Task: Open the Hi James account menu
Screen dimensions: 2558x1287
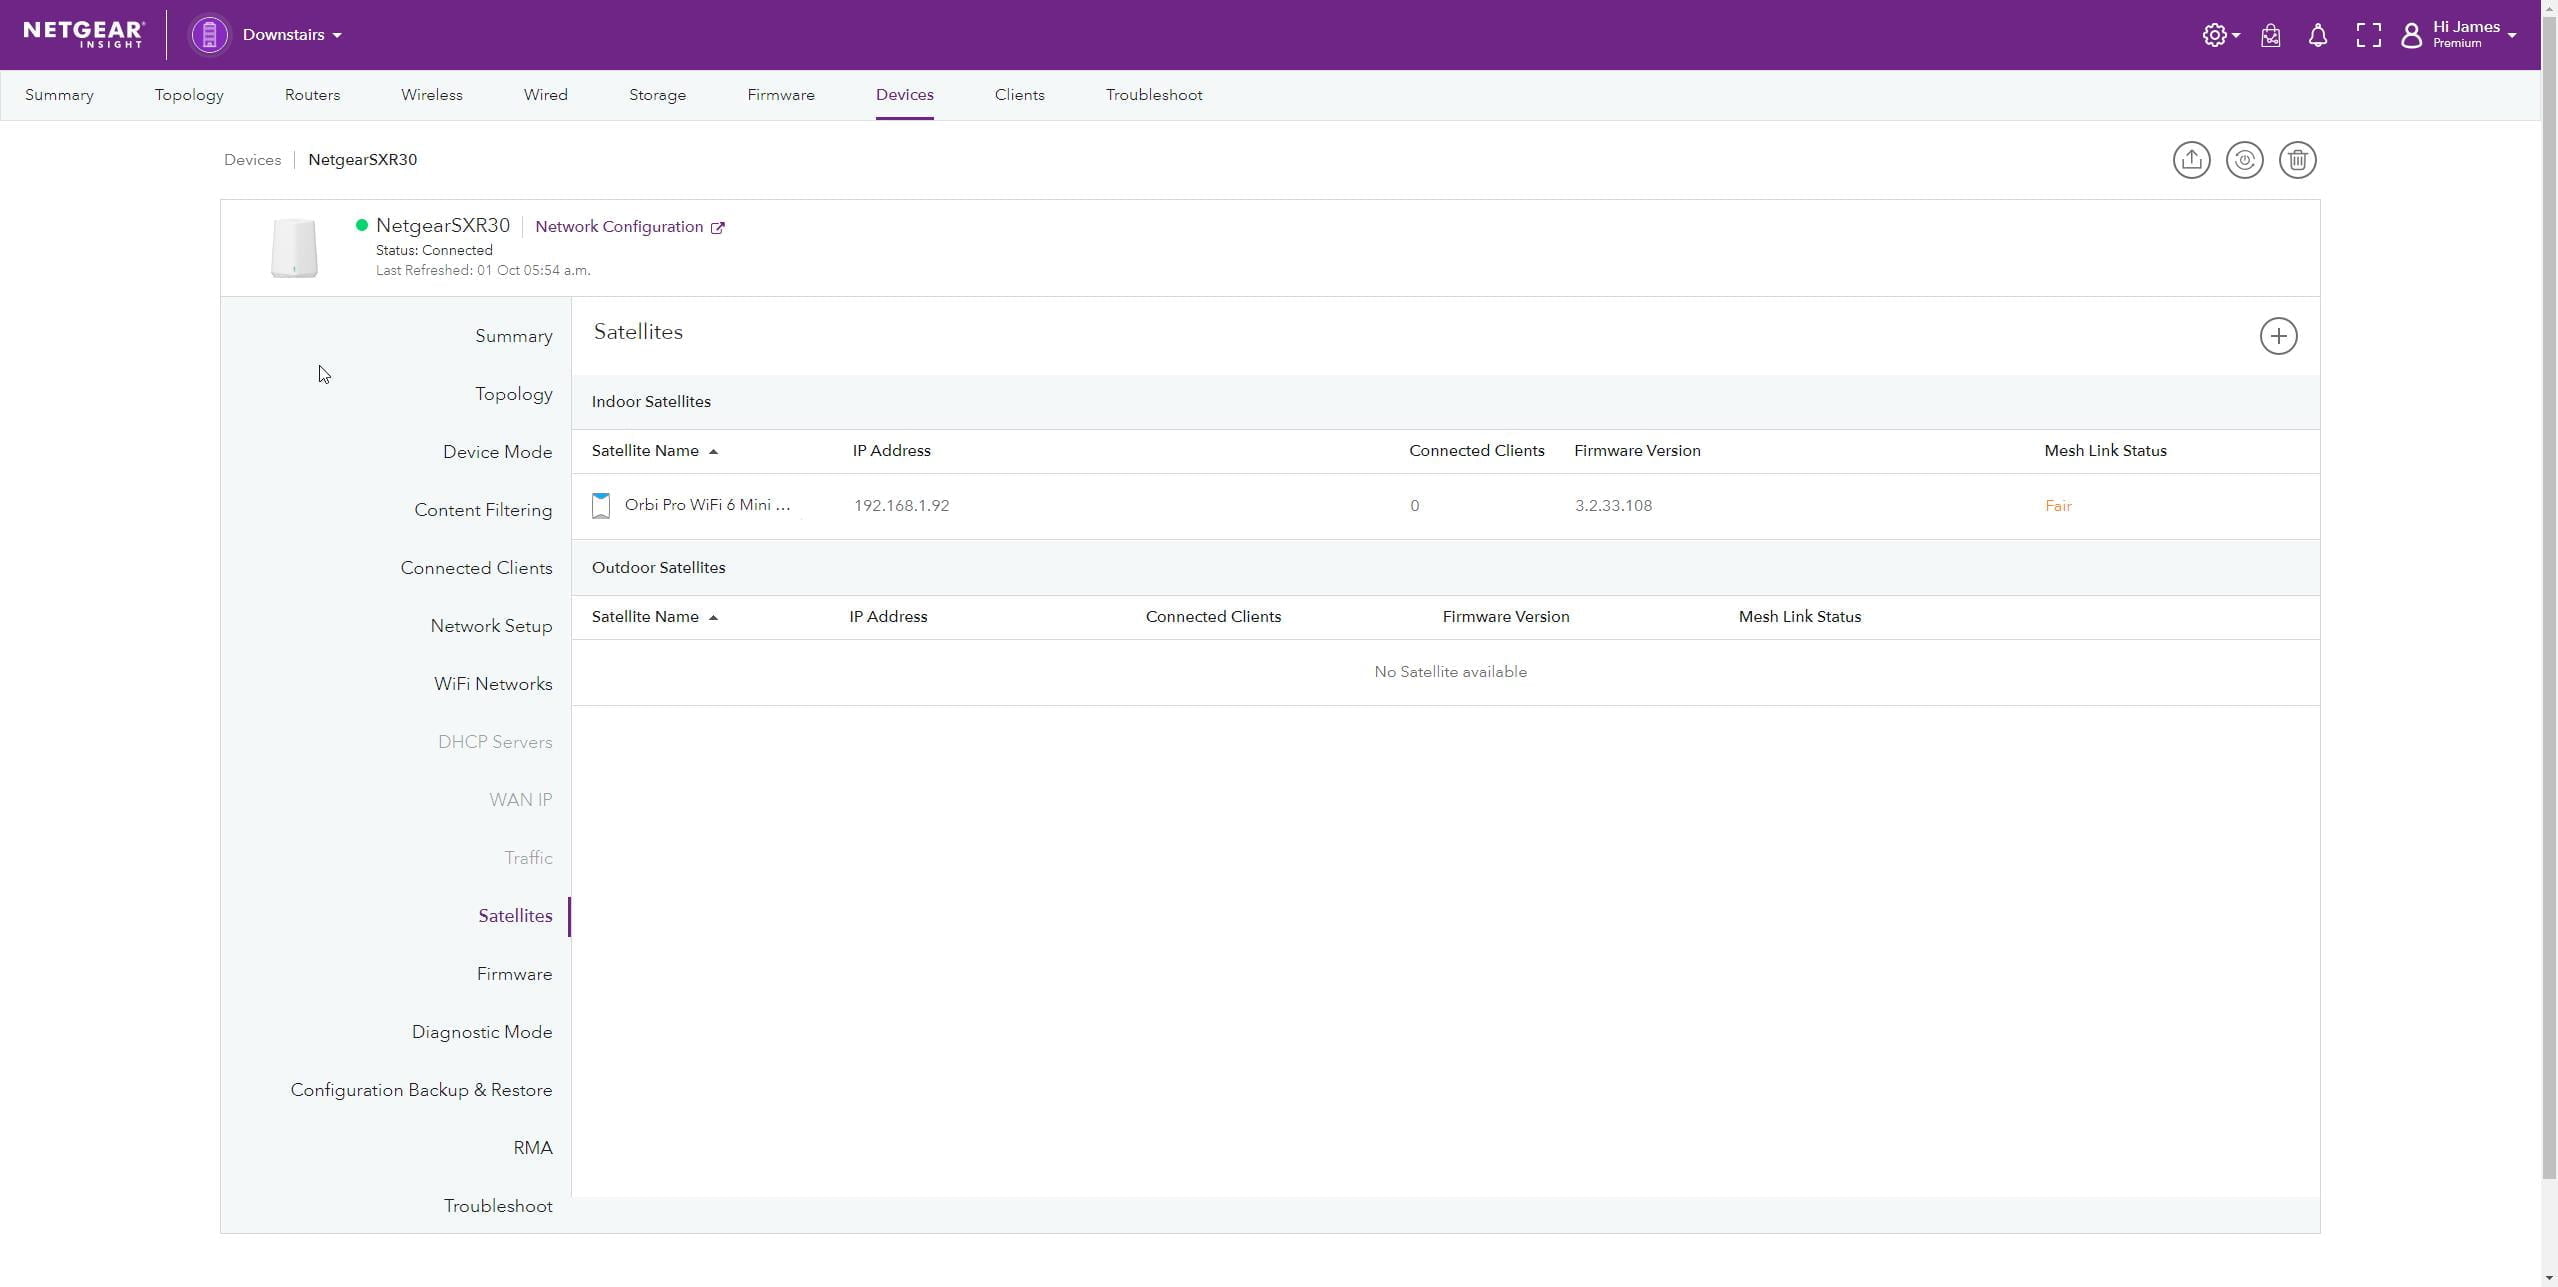Action: [2464, 35]
